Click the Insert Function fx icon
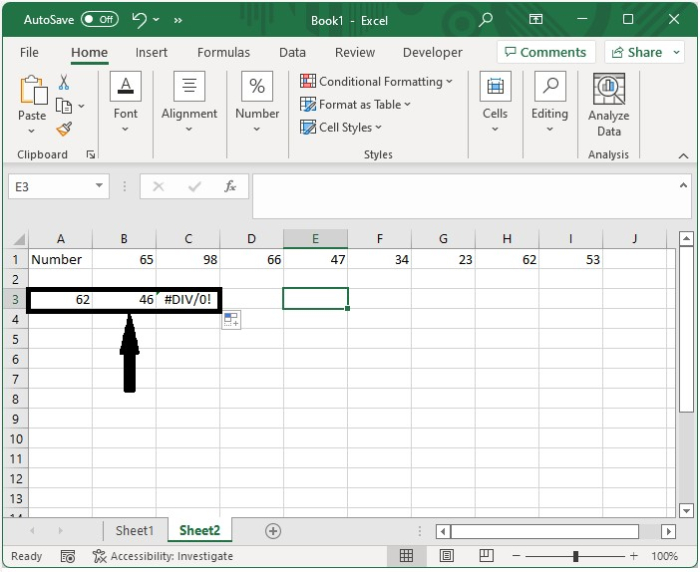The width and height of the screenshot is (700, 572). (230, 186)
